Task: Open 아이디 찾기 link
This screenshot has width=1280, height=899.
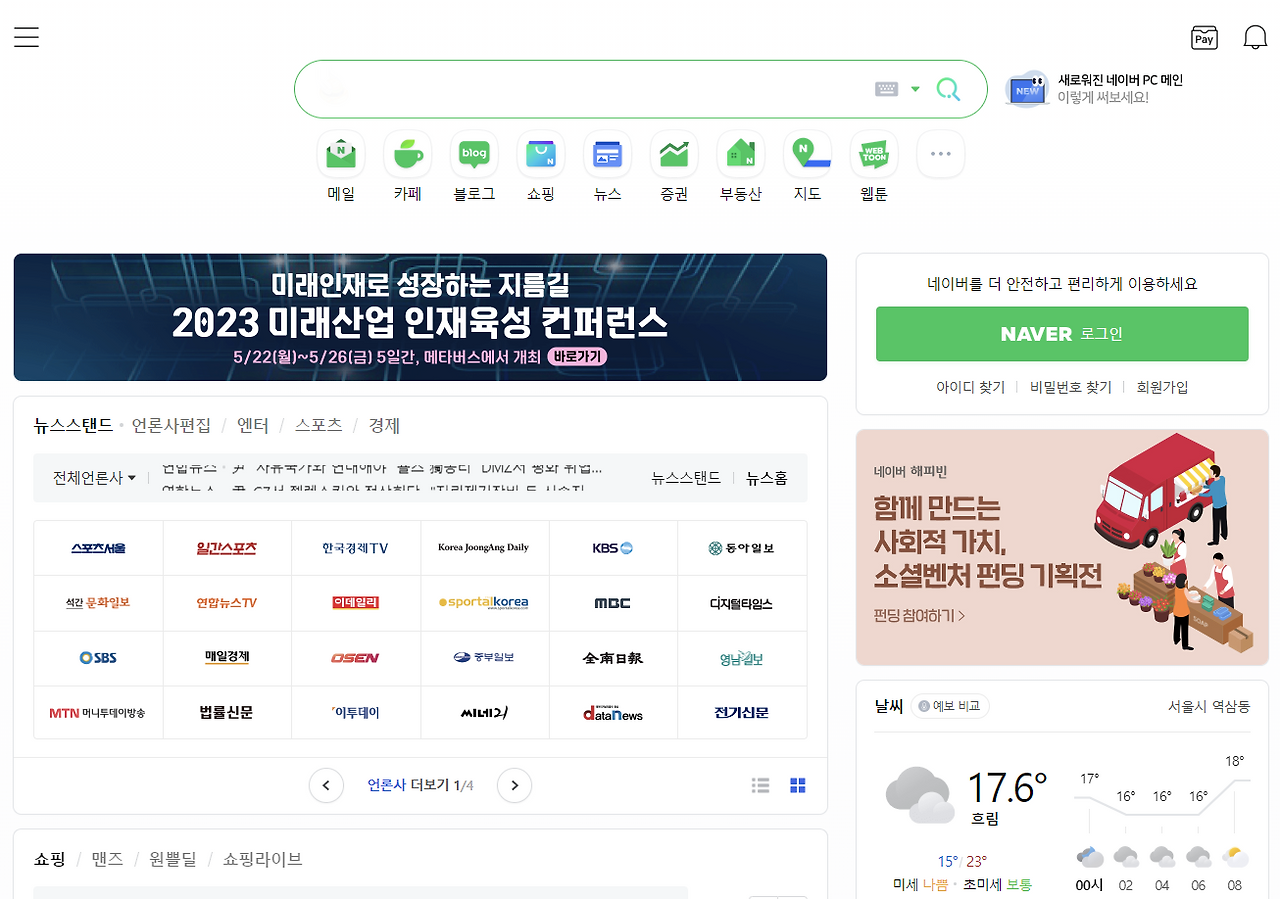Action: [x=970, y=387]
